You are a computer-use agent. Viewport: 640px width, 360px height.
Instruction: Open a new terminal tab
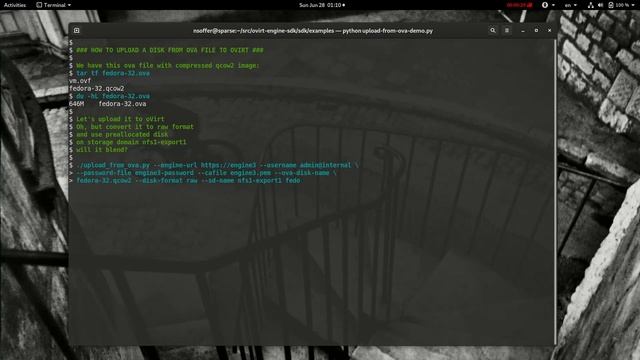(x=76, y=30)
